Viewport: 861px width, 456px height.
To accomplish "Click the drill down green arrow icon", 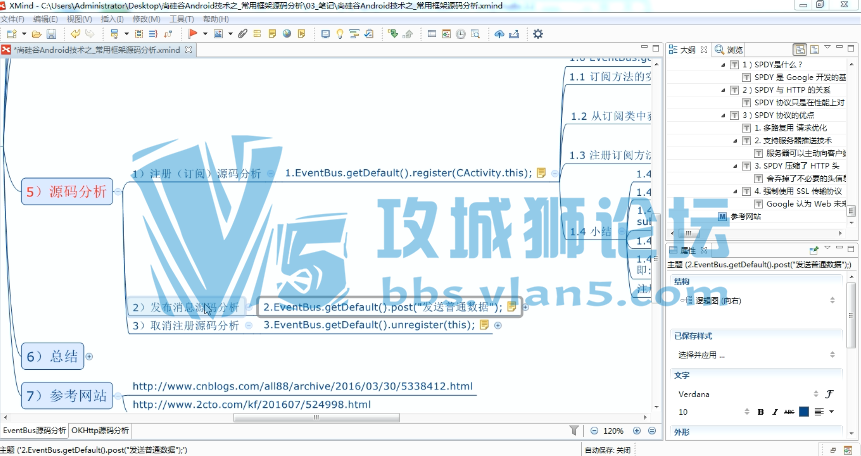I will [x=393, y=34].
